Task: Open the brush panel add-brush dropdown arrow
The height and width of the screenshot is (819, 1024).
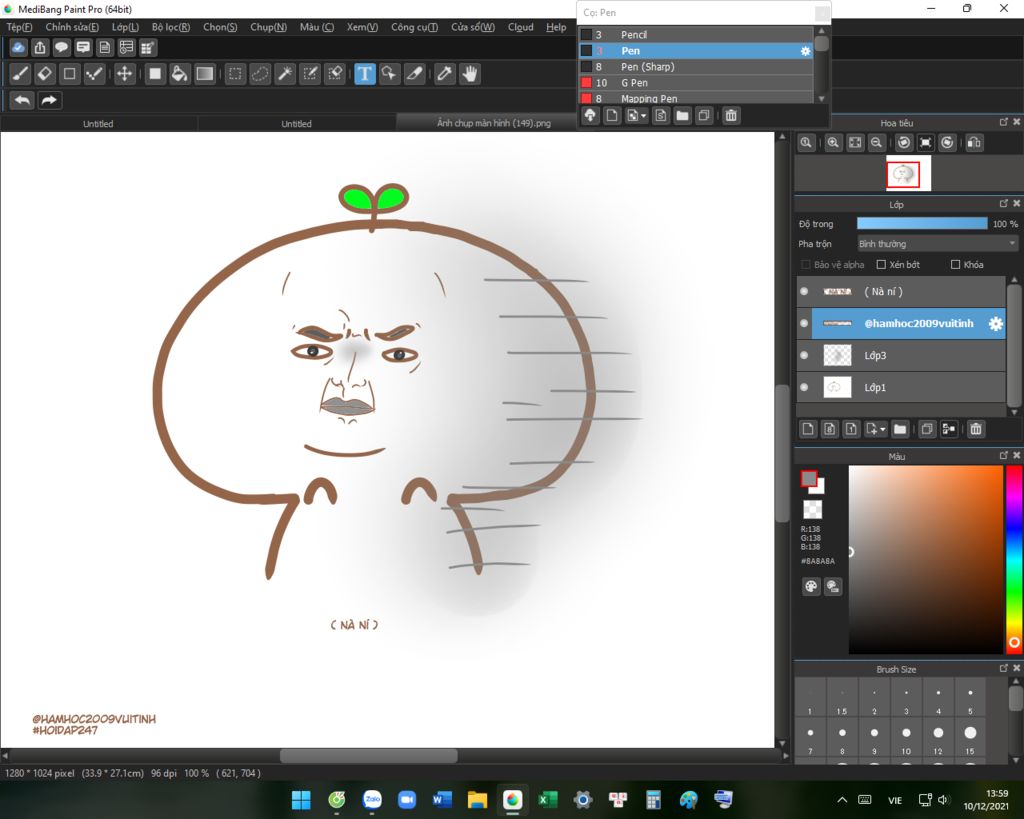Action: [x=645, y=116]
